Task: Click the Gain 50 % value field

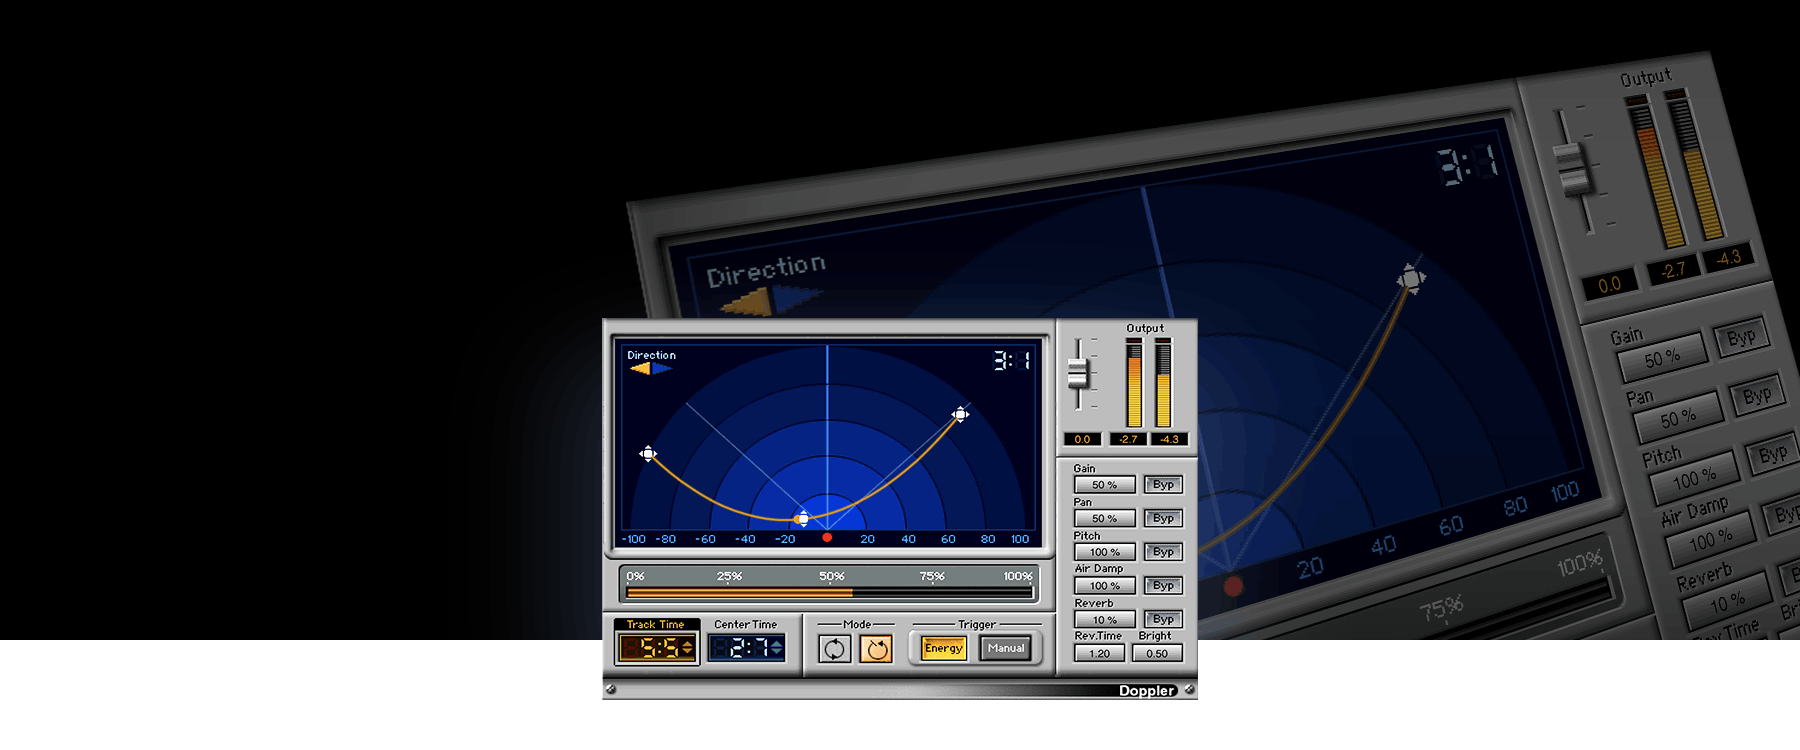Action: click(x=1104, y=485)
